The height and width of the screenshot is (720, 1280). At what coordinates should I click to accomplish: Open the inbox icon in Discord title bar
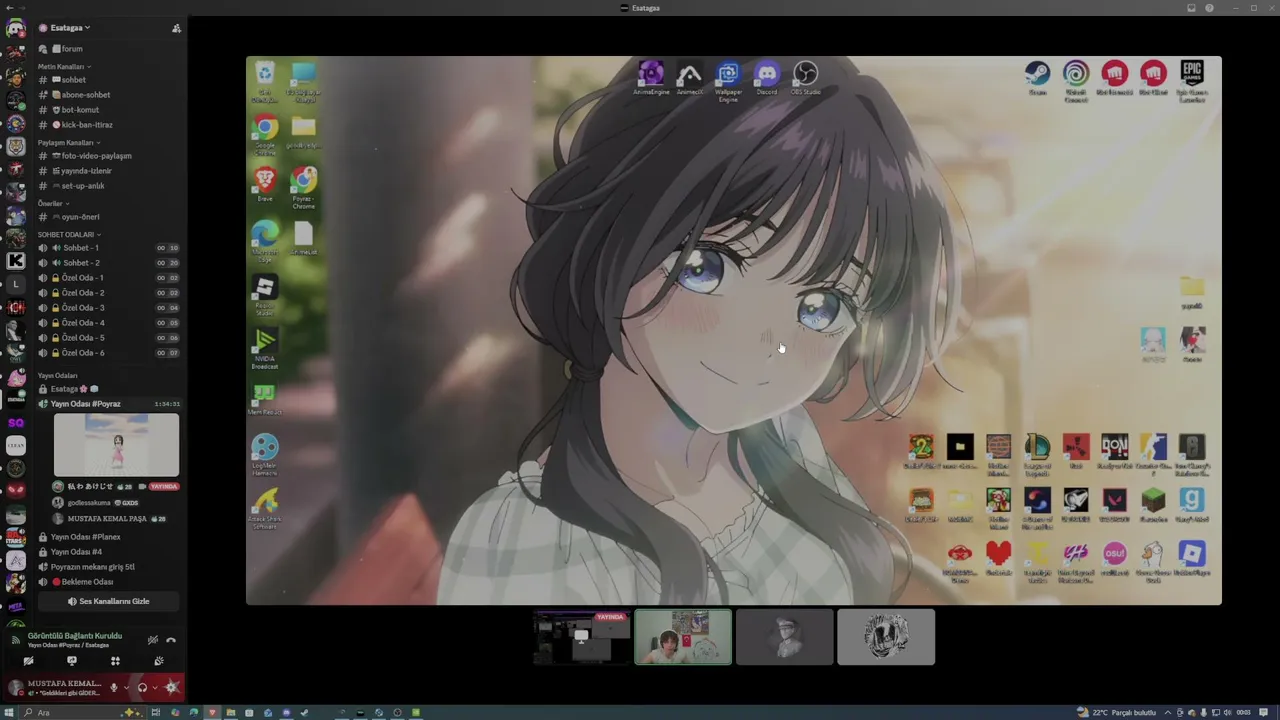click(x=1191, y=8)
